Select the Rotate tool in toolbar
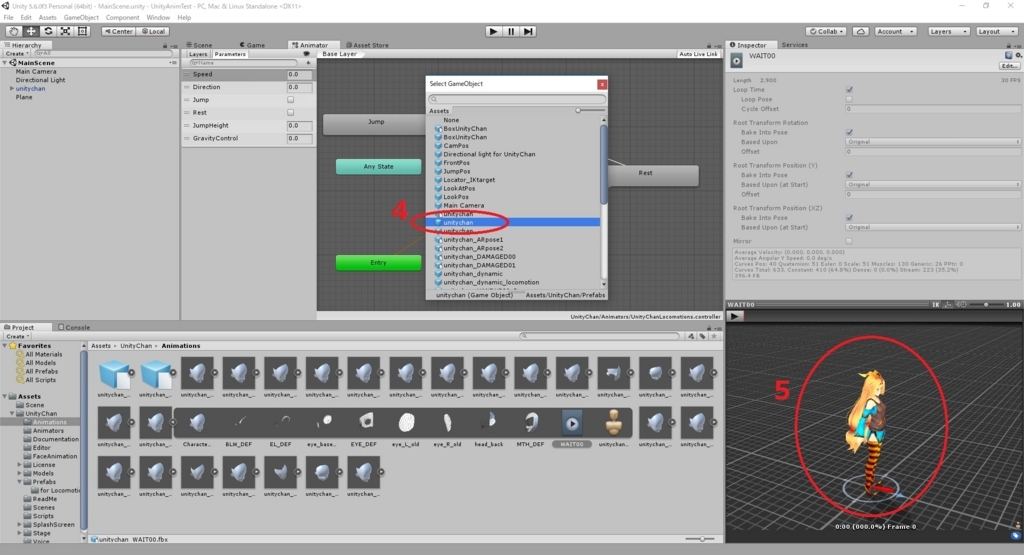 click(x=48, y=31)
